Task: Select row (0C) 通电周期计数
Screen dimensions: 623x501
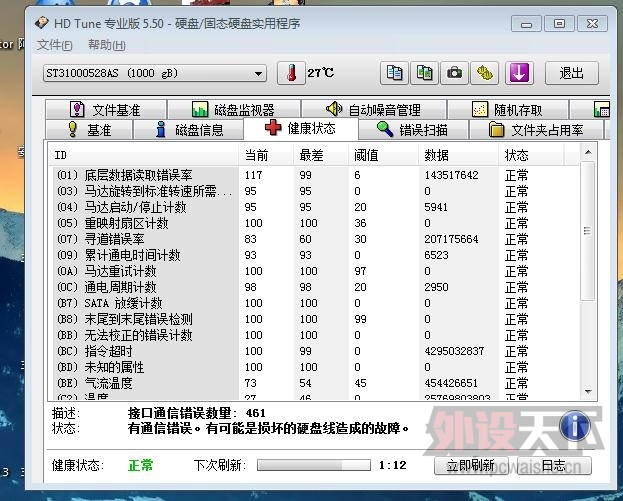Action: 314,287
